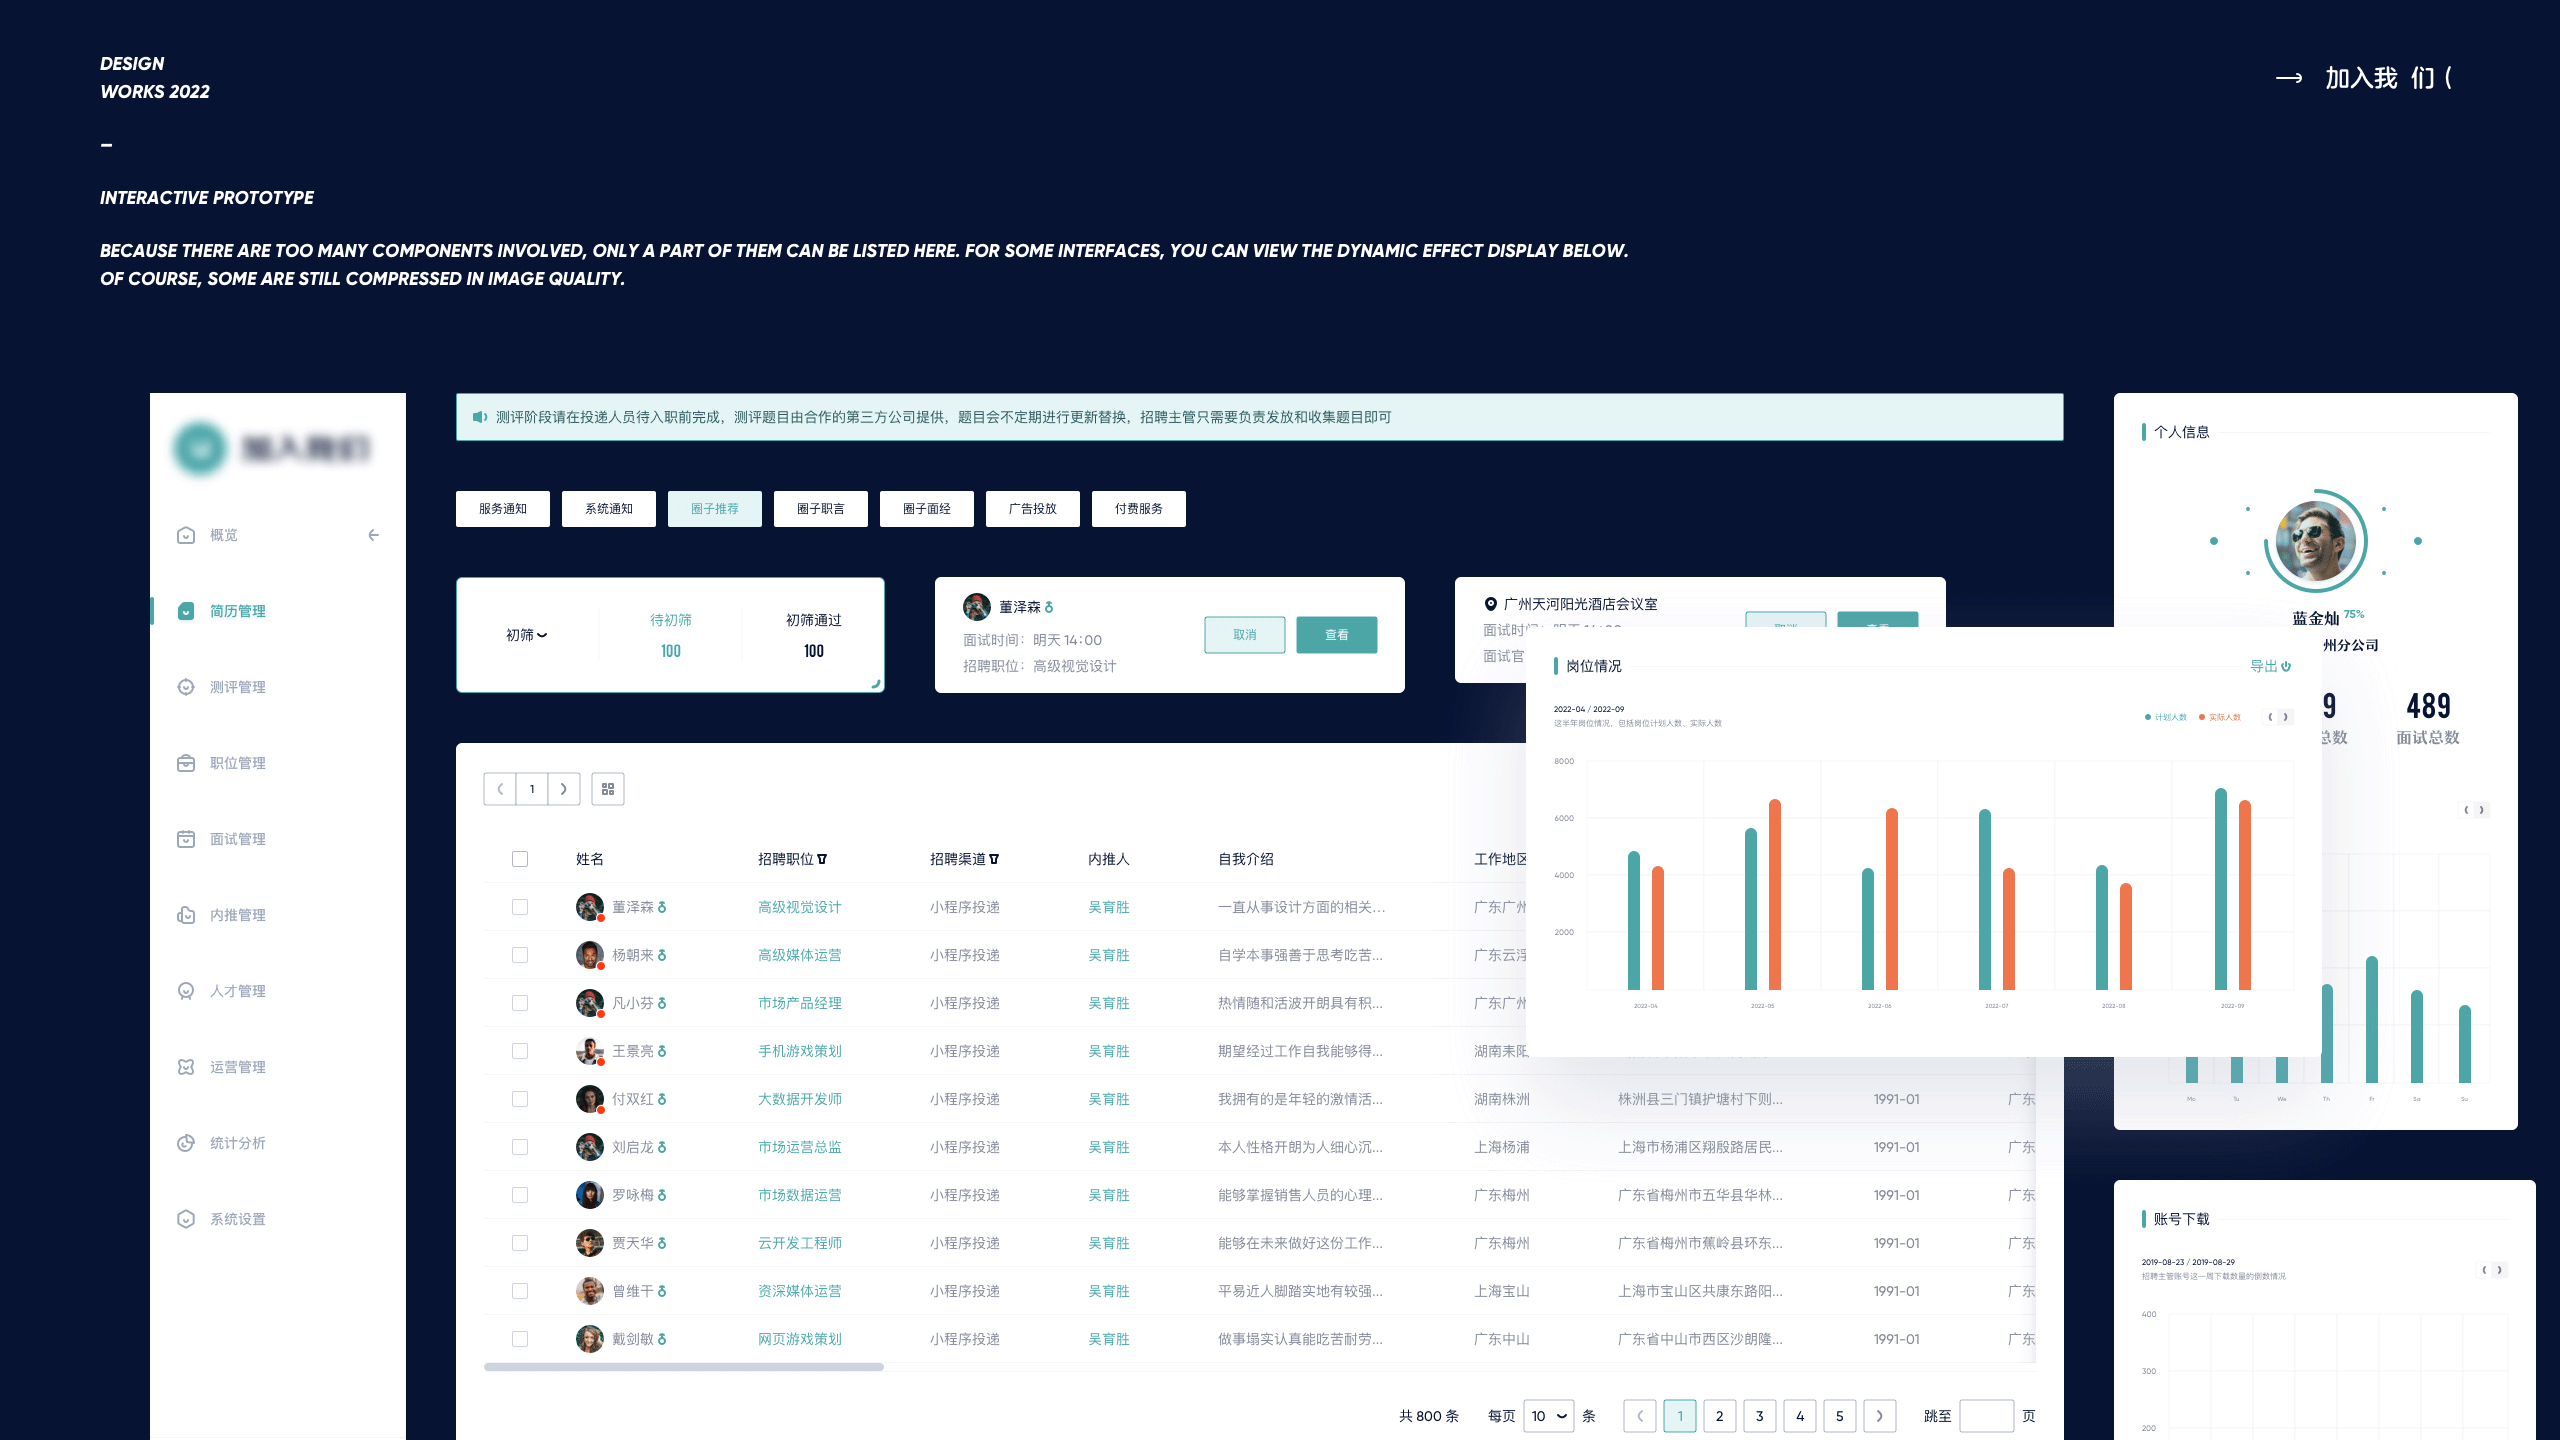Click the 人才管理 sidebar icon
The width and height of the screenshot is (2560, 1440).
click(186, 991)
